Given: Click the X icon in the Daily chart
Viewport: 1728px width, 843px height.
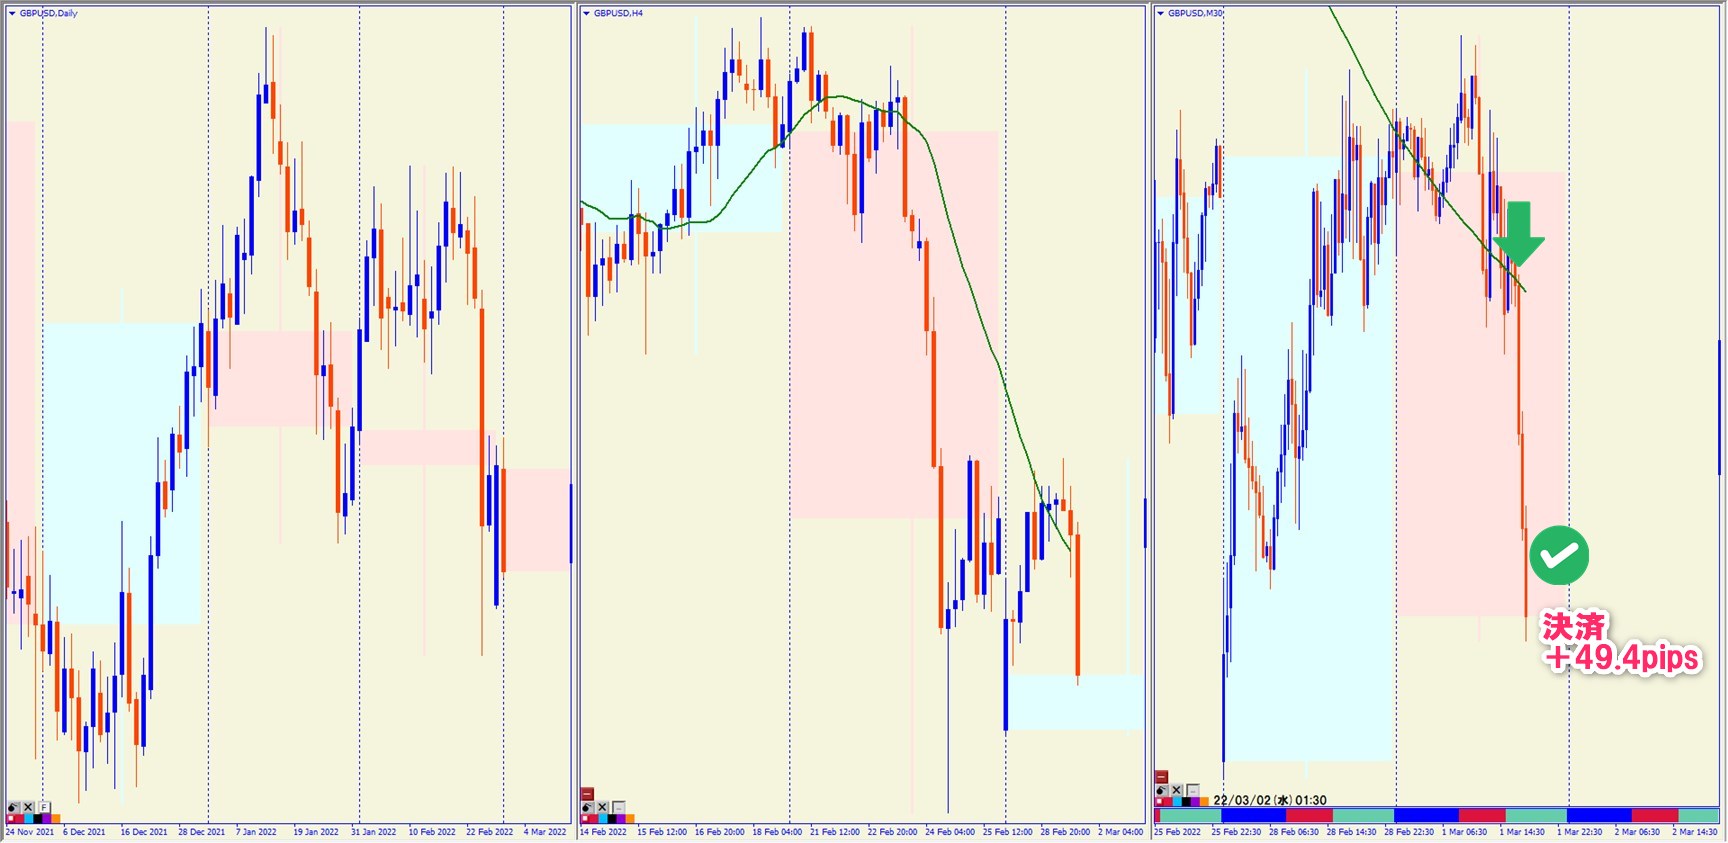Looking at the screenshot, I should coord(29,807).
